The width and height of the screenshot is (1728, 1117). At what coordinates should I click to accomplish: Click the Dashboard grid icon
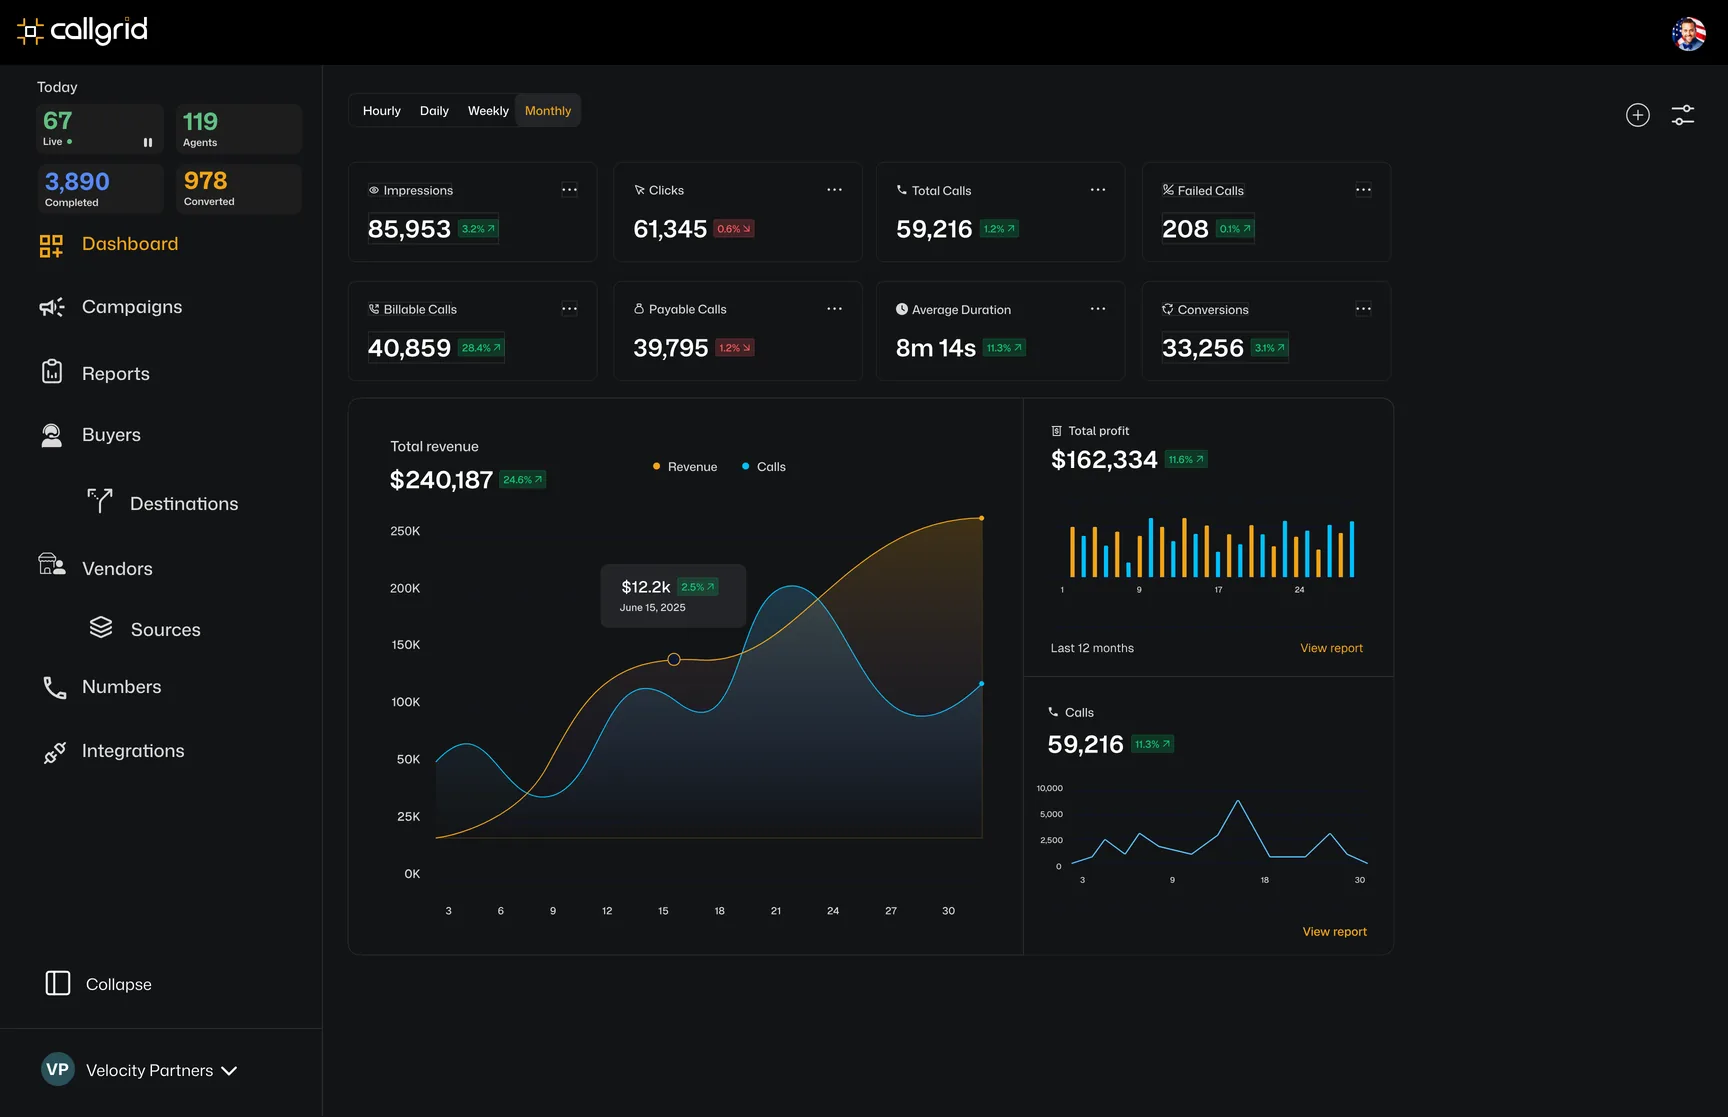coord(51,245)
